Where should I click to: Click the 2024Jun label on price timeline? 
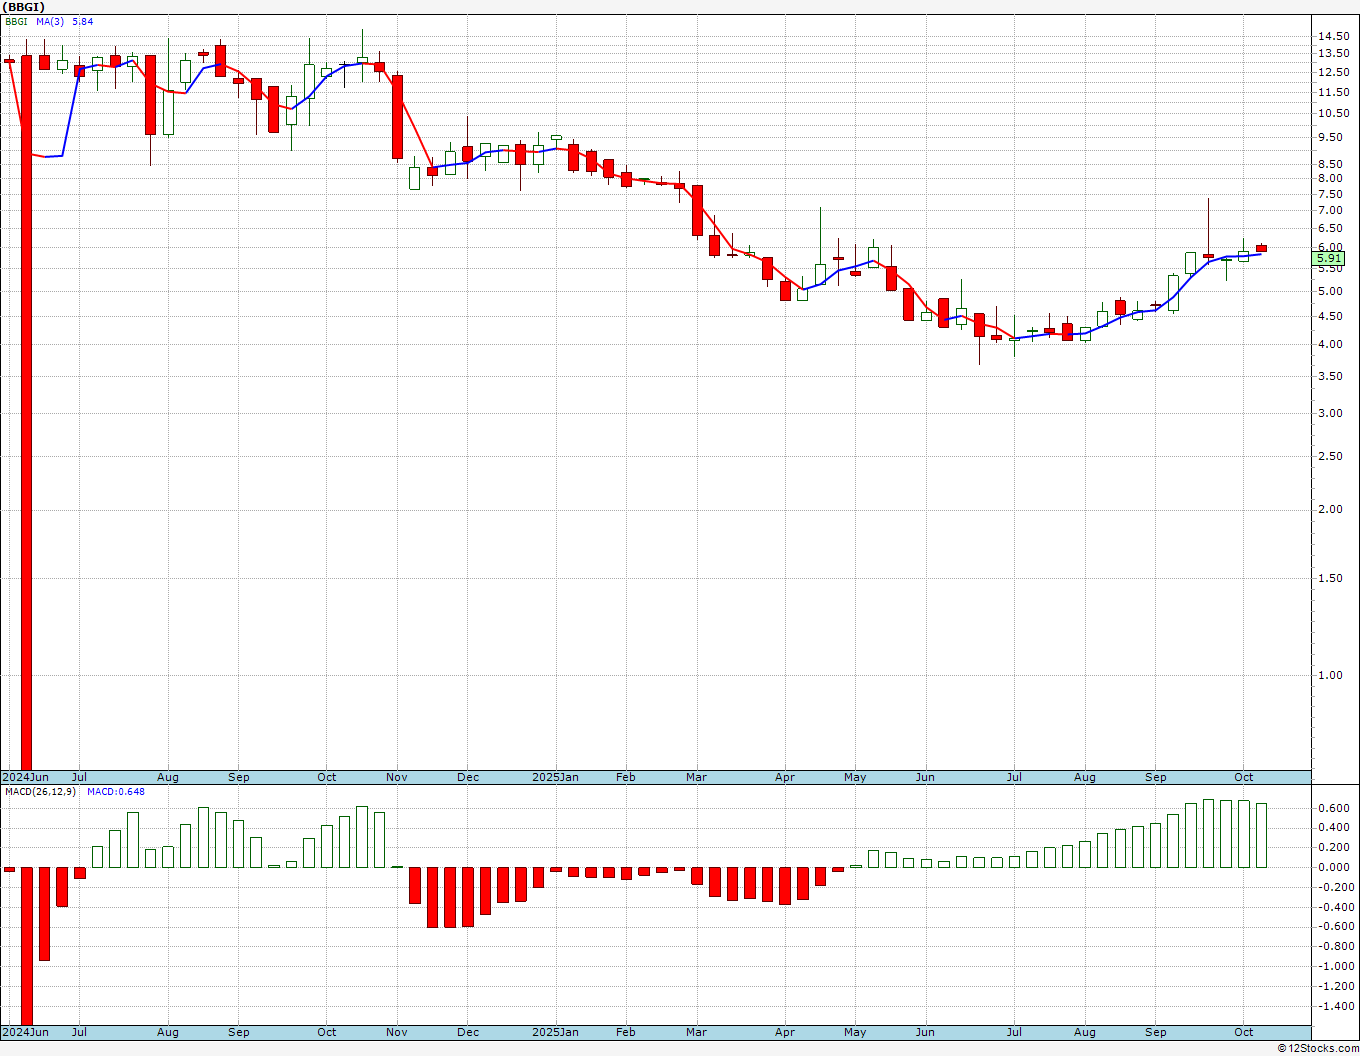click(x=25, y=777)
